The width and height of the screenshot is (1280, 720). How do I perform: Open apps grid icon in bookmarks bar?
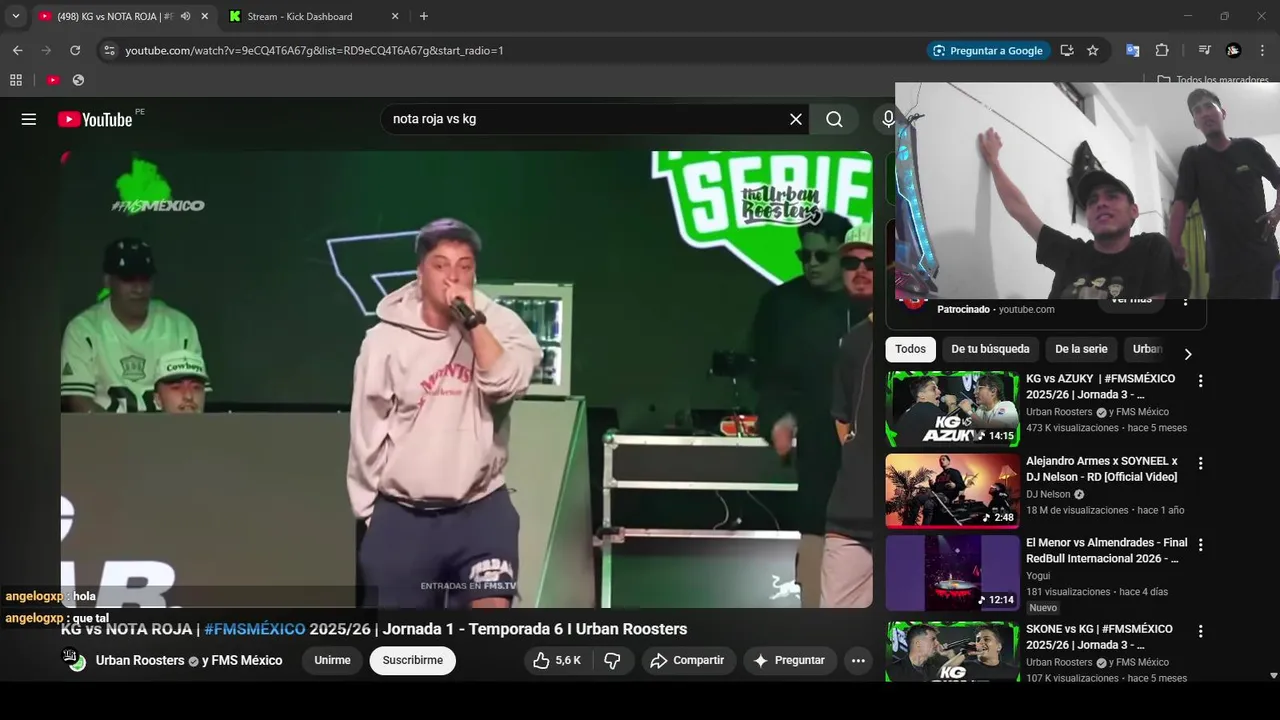[x=16, y=80]
